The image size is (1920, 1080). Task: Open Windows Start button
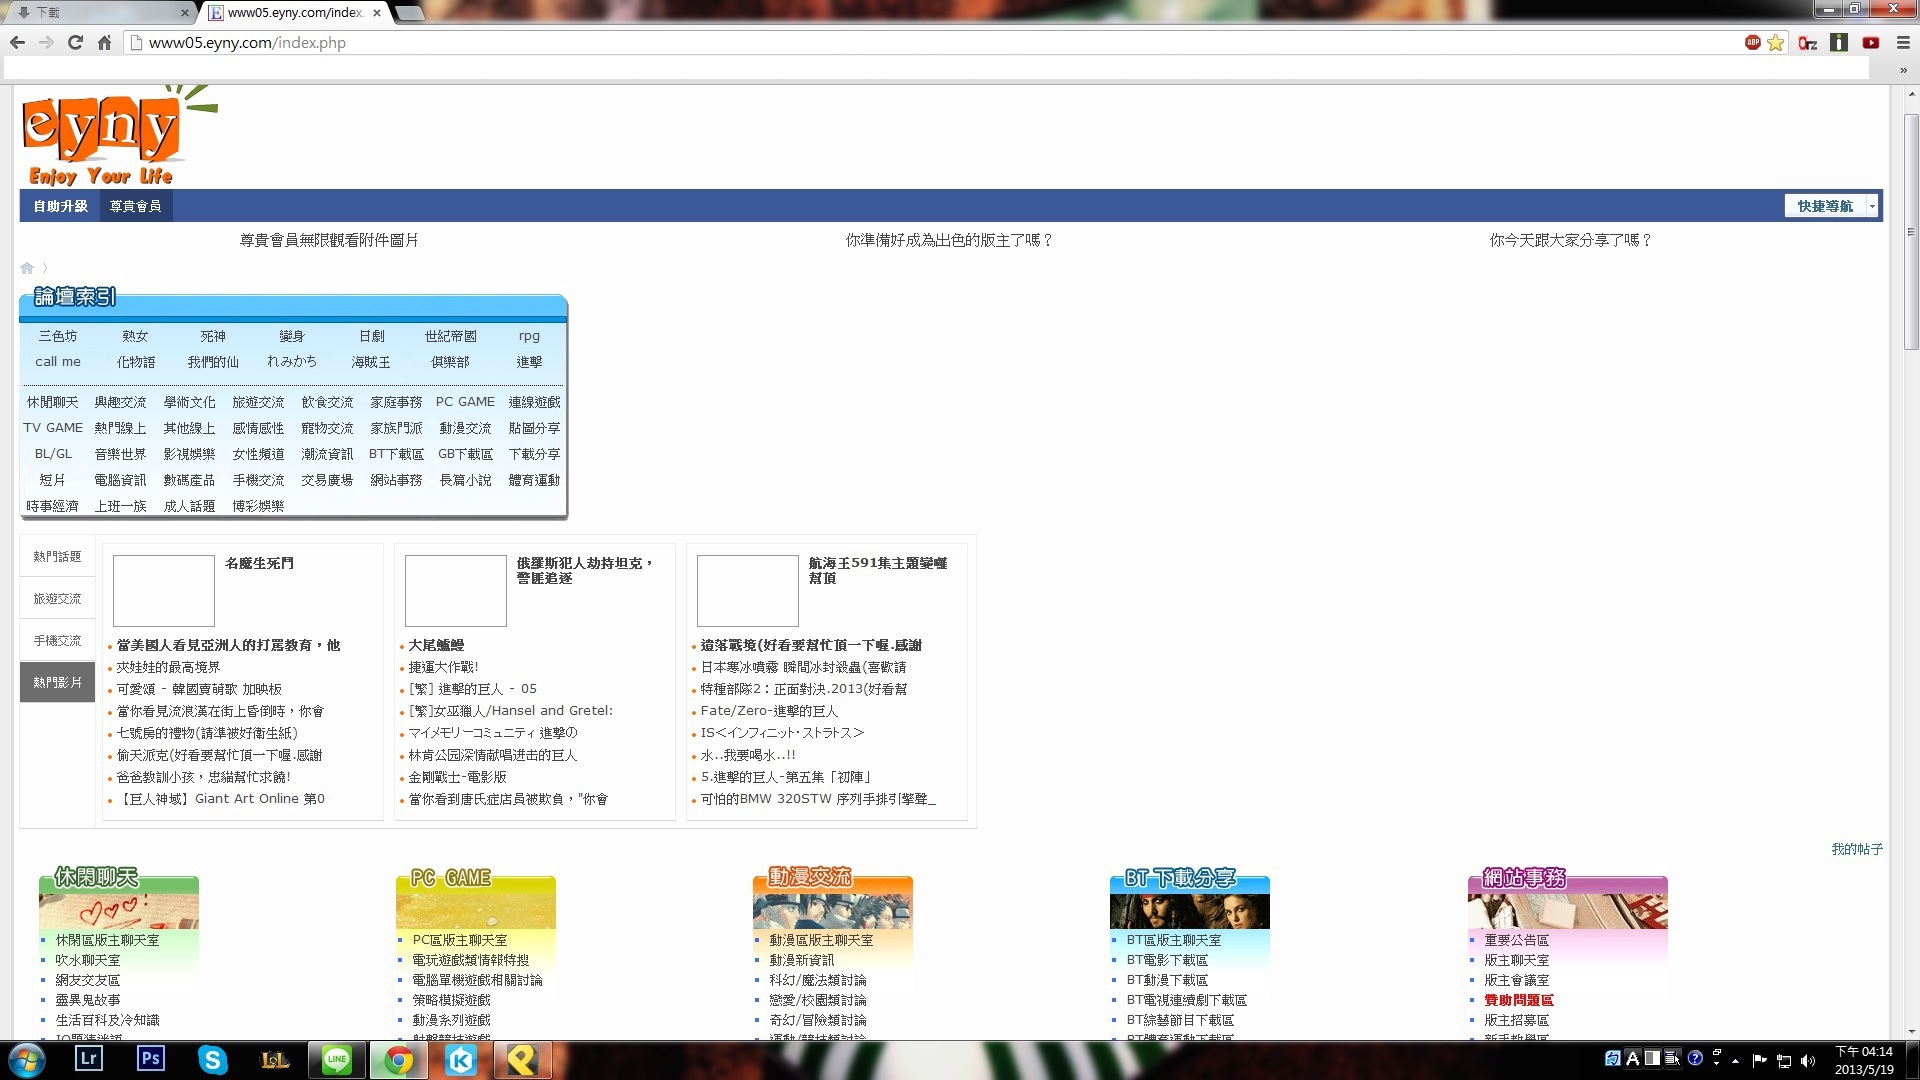[x=26, y=1060]
